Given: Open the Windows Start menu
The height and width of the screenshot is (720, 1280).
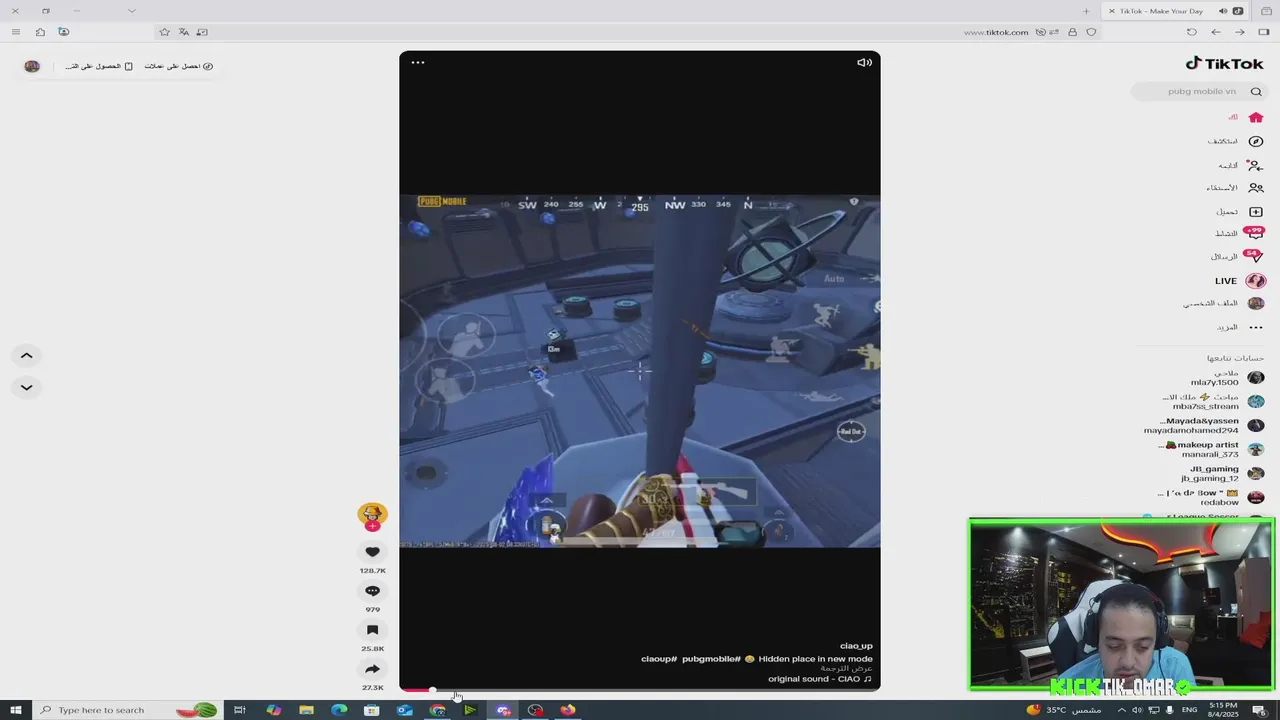Looking at the screenshot, I should click(15, 710).
